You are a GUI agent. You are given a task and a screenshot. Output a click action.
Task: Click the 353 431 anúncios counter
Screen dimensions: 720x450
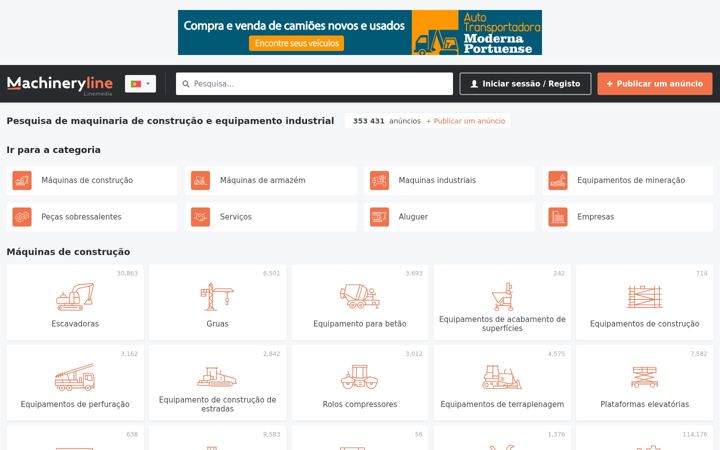coord(387,121)
